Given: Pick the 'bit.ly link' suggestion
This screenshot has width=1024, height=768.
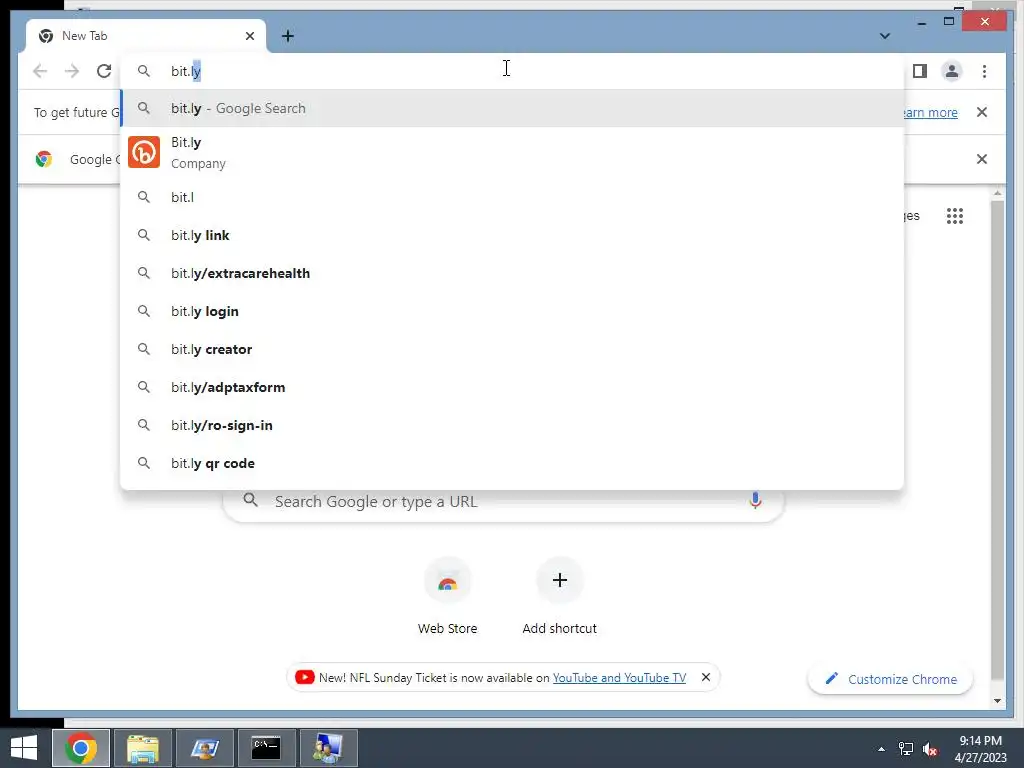Looking at the screenshot, I should [x=512, y=235].
